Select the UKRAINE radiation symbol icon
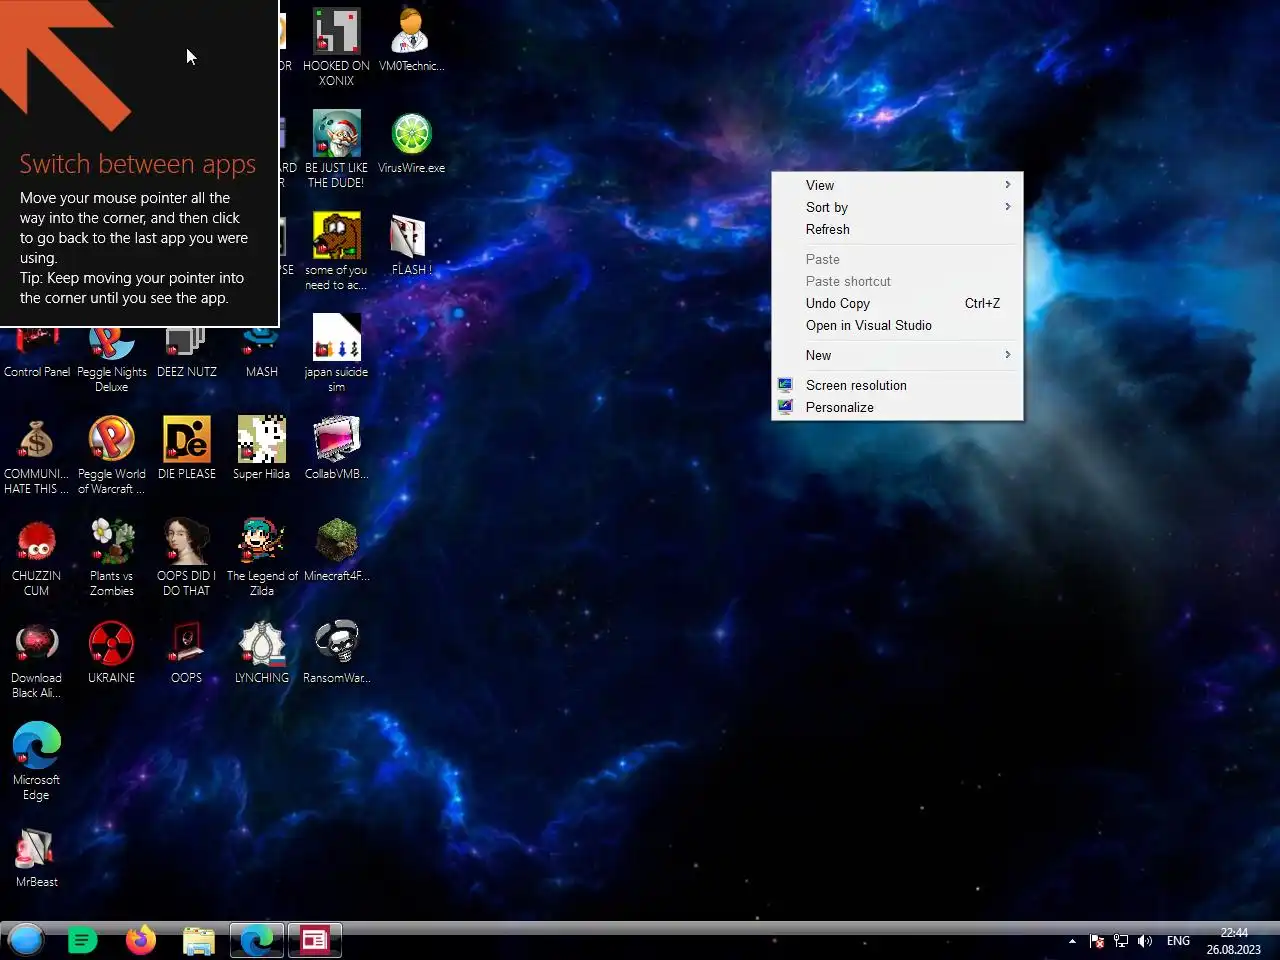Viewport: 1280px width, 960px height. point(112,652)
